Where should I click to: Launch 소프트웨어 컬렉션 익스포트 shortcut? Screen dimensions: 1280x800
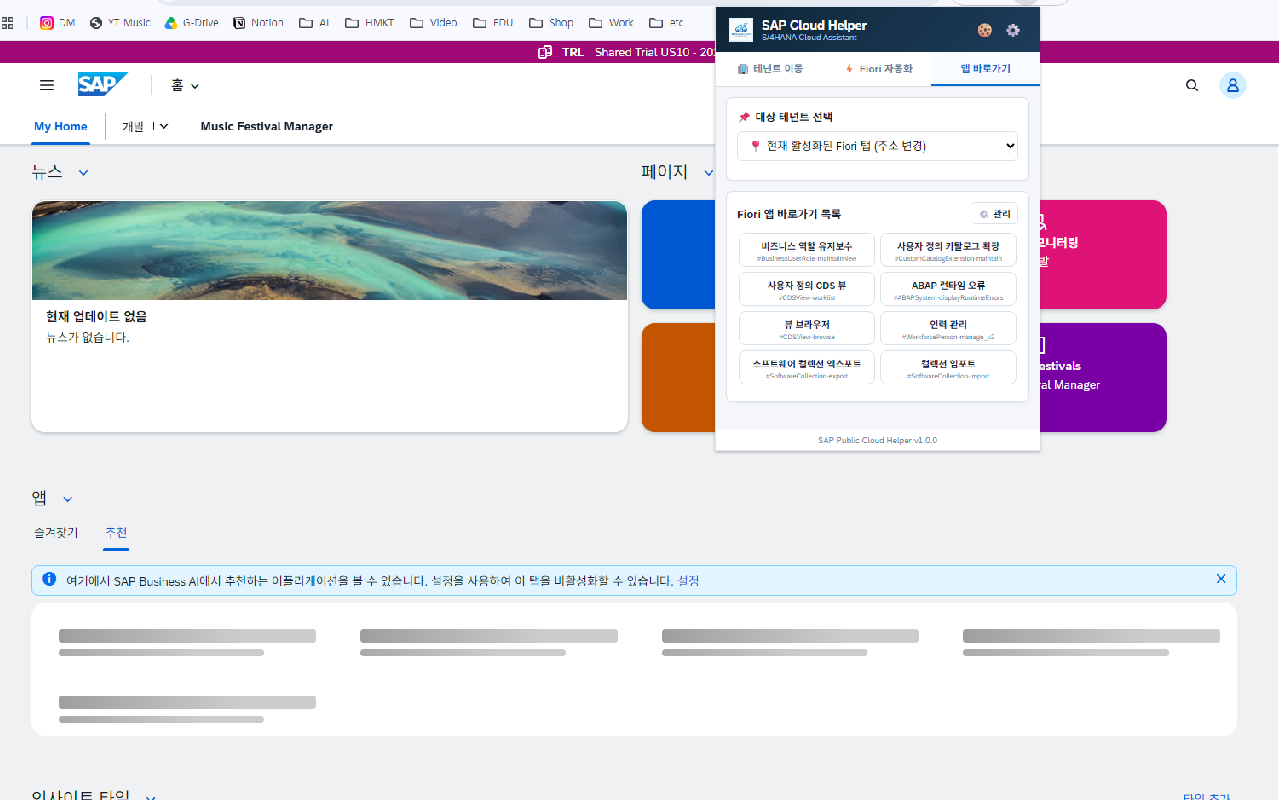[807, 366]
